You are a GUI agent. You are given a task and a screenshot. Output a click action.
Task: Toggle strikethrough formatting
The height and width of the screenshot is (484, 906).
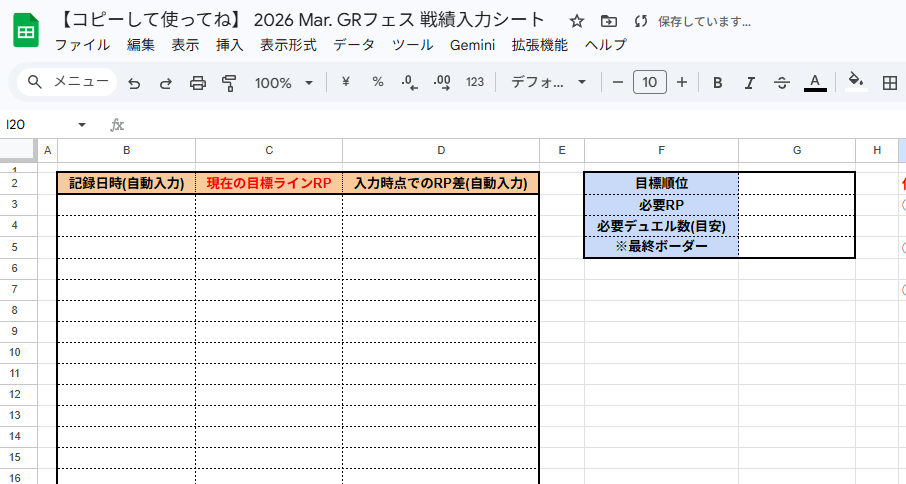pos(782,83)
